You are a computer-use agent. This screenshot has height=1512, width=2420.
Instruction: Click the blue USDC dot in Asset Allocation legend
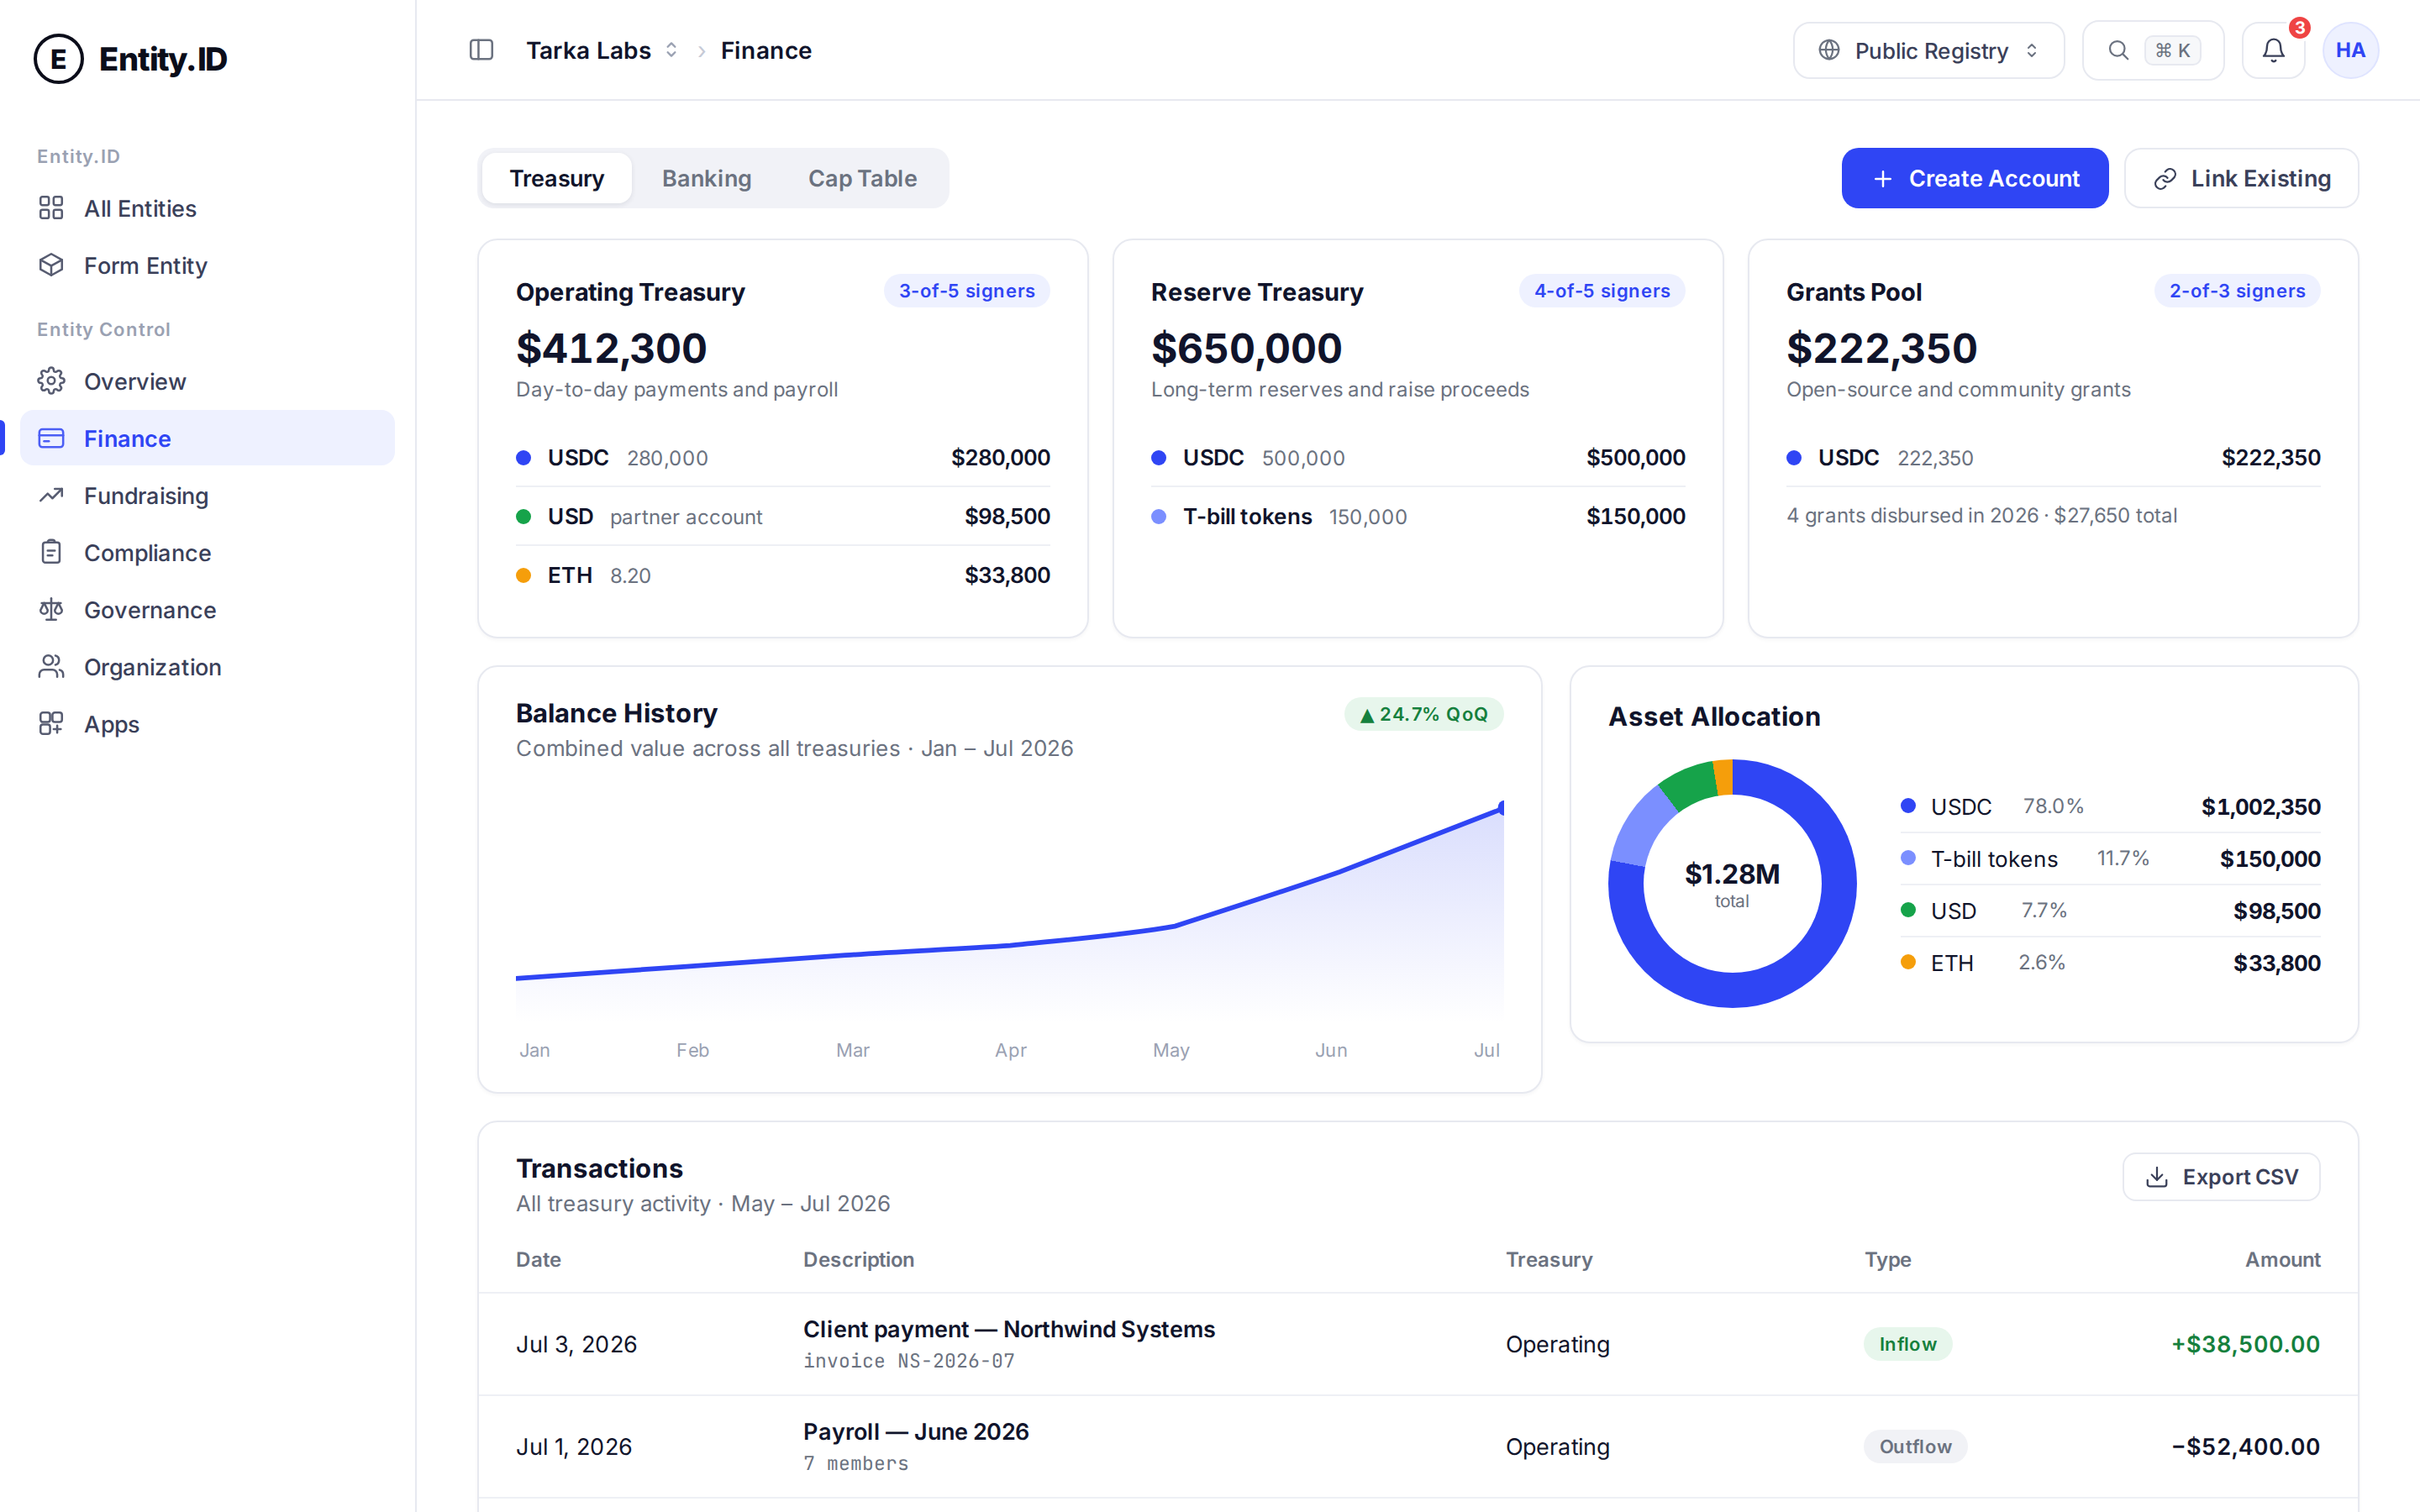pyautogui.click(x=1908, y=806)
